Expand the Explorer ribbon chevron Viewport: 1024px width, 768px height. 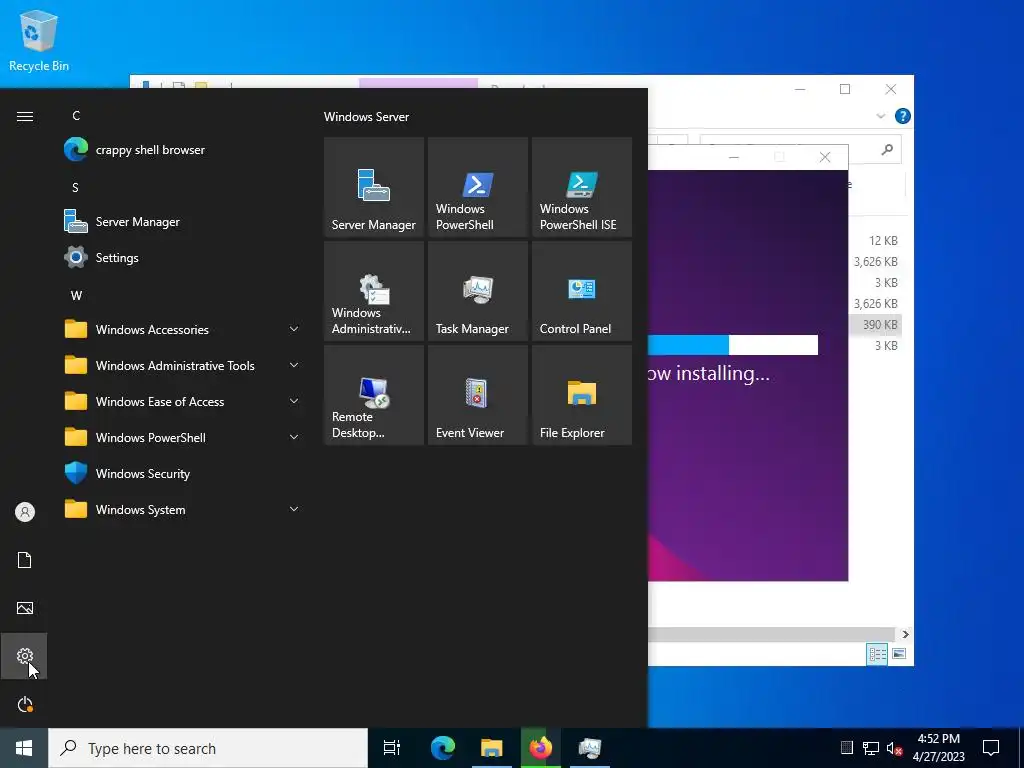(880, 116)
